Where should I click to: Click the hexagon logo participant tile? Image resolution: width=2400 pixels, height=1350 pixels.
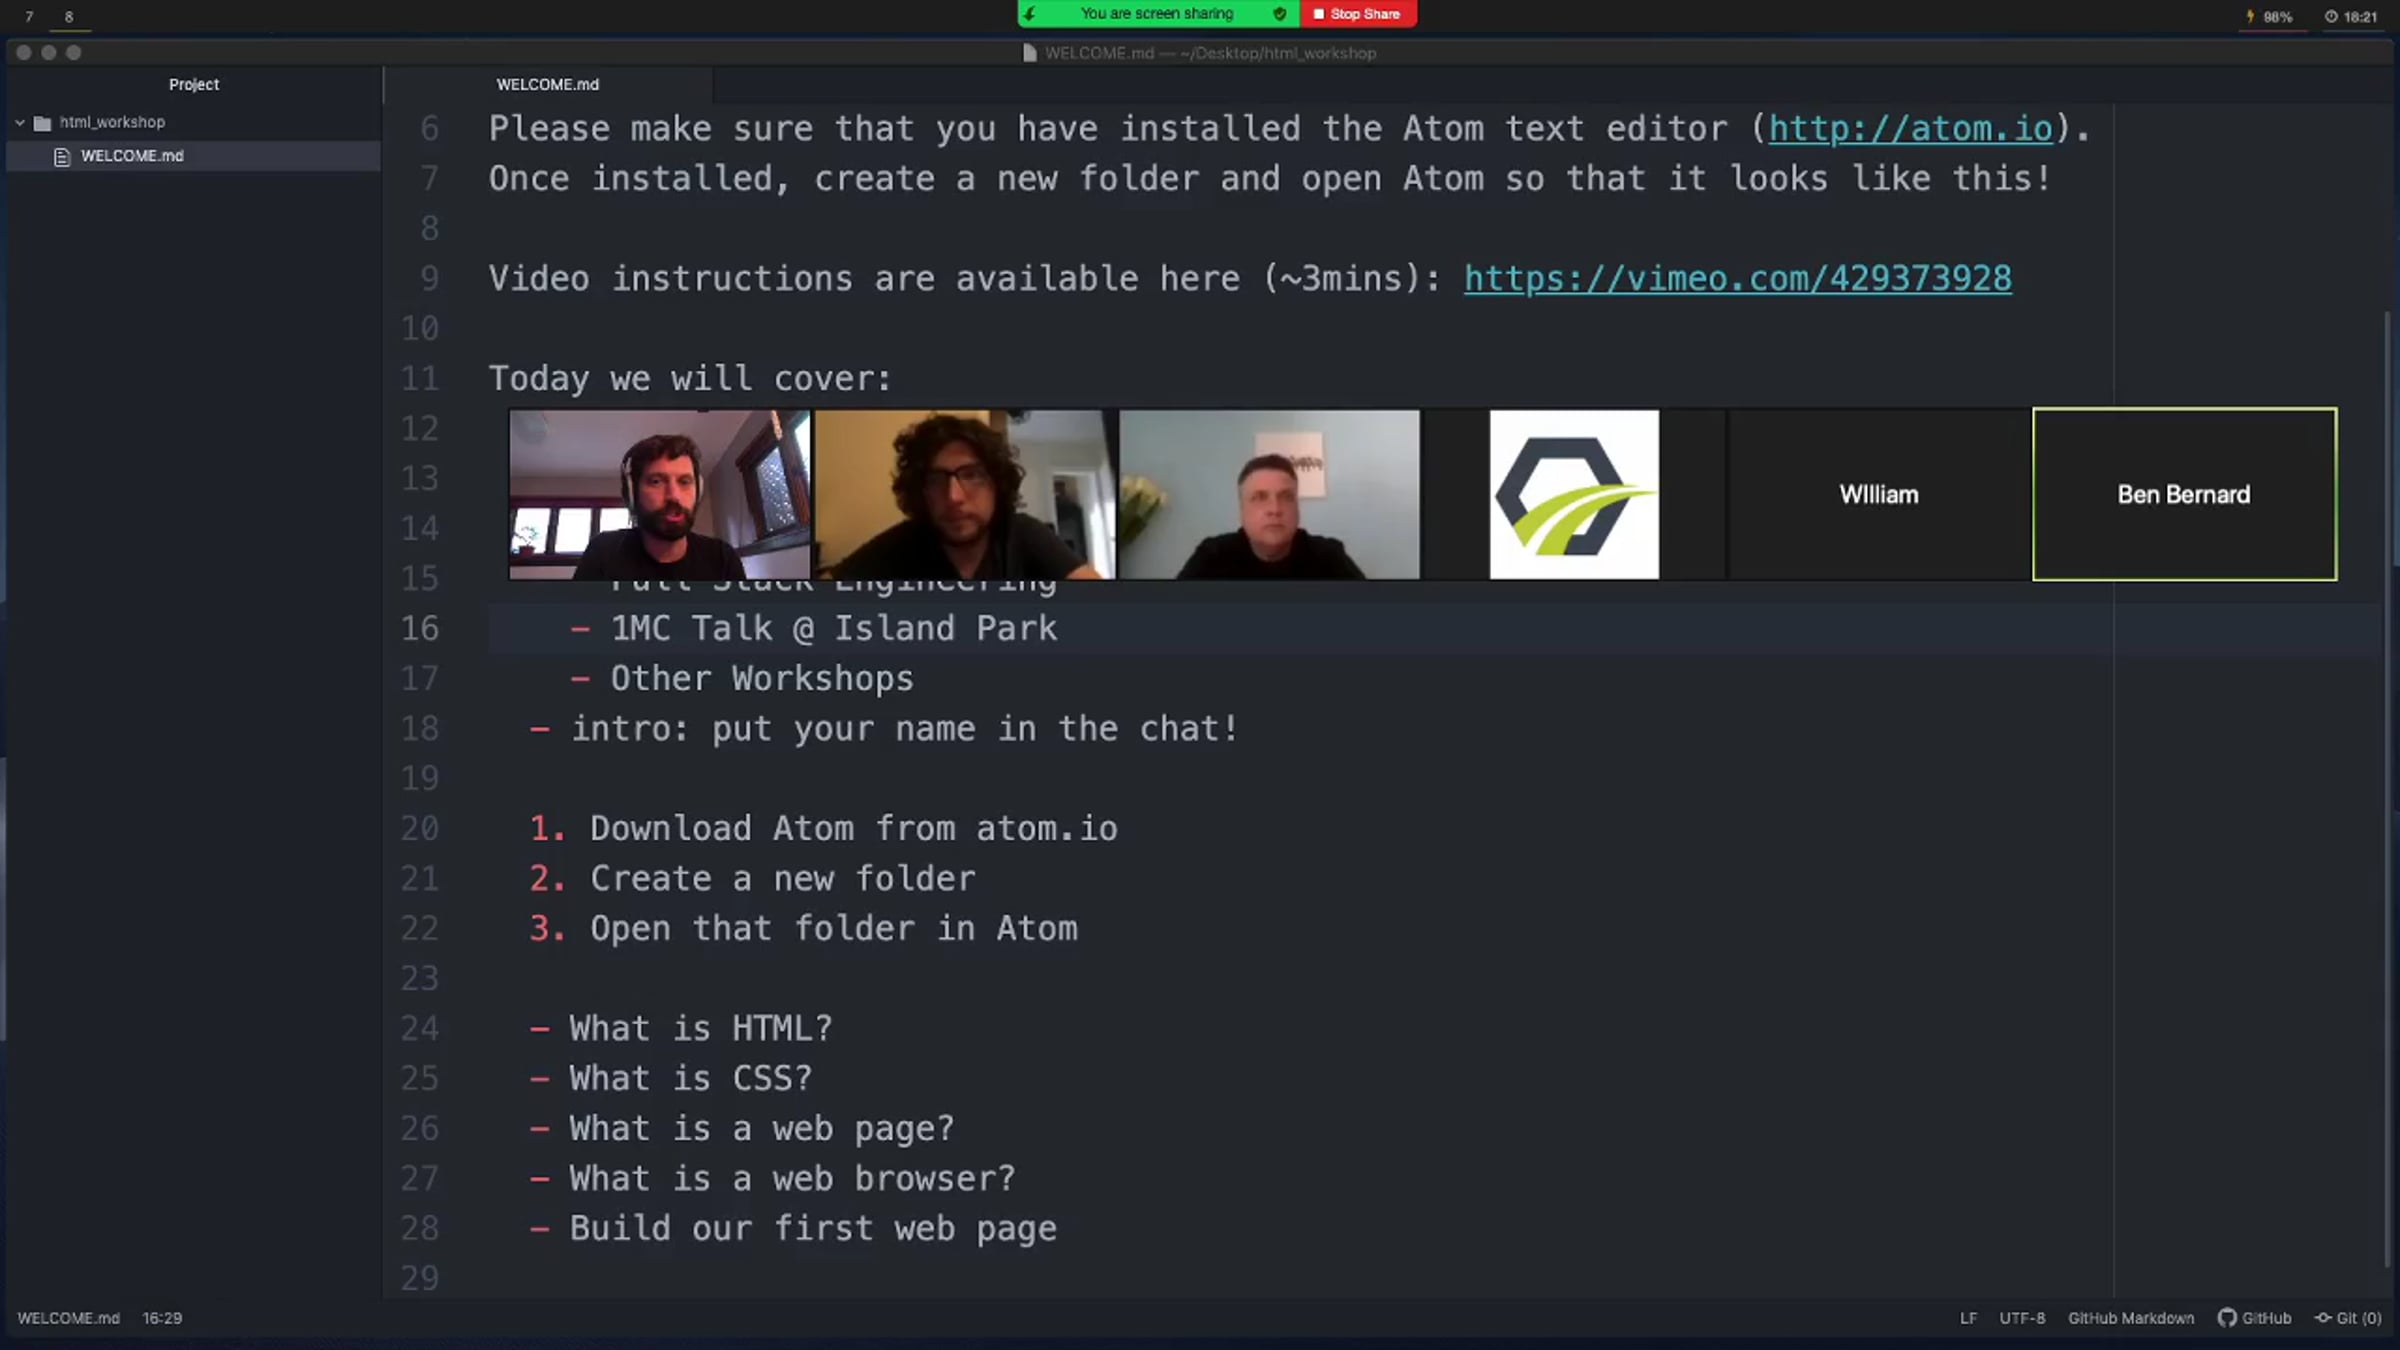[1574, 494]
